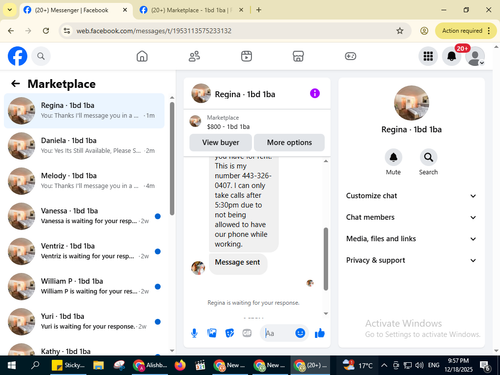This screenshot has height=375, width=500.
Task: Search in conversation magnifier icon
Action: (428, 157)
